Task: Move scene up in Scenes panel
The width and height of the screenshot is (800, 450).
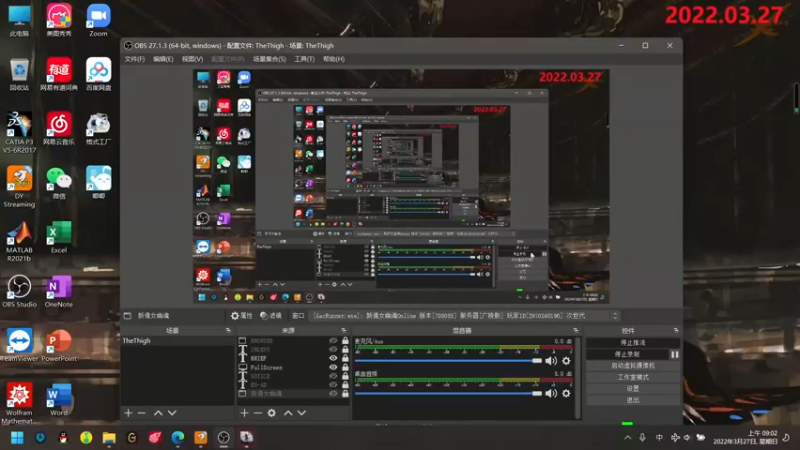Action: point(158,413)
